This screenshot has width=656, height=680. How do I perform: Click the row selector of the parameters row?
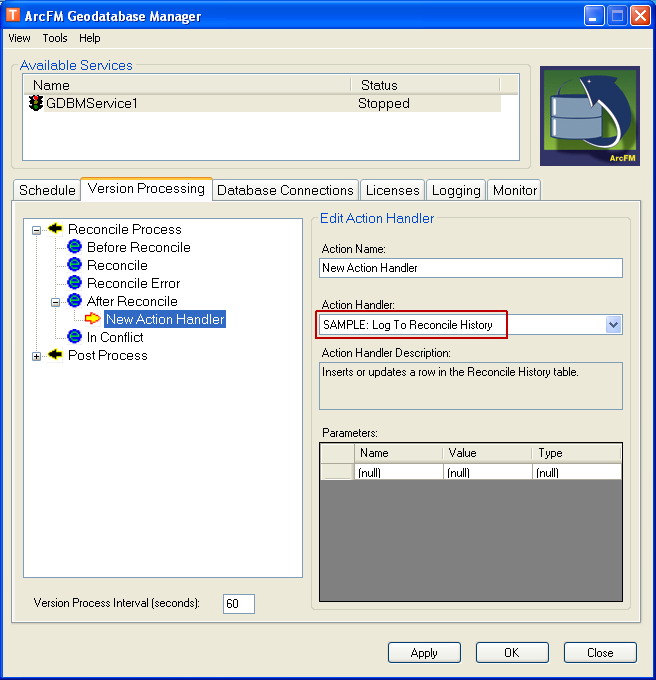click(x=337, y=472)
